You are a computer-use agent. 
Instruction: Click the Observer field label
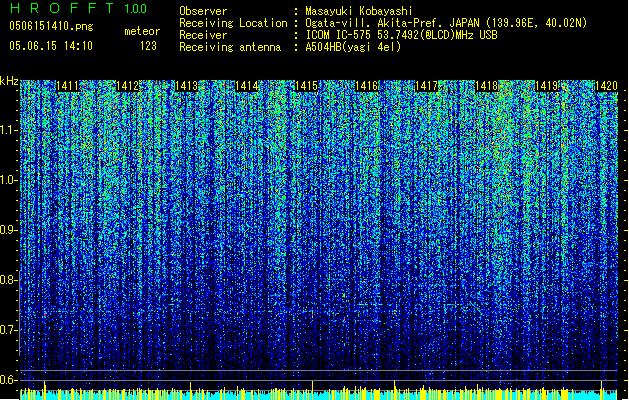click(203, 11)
